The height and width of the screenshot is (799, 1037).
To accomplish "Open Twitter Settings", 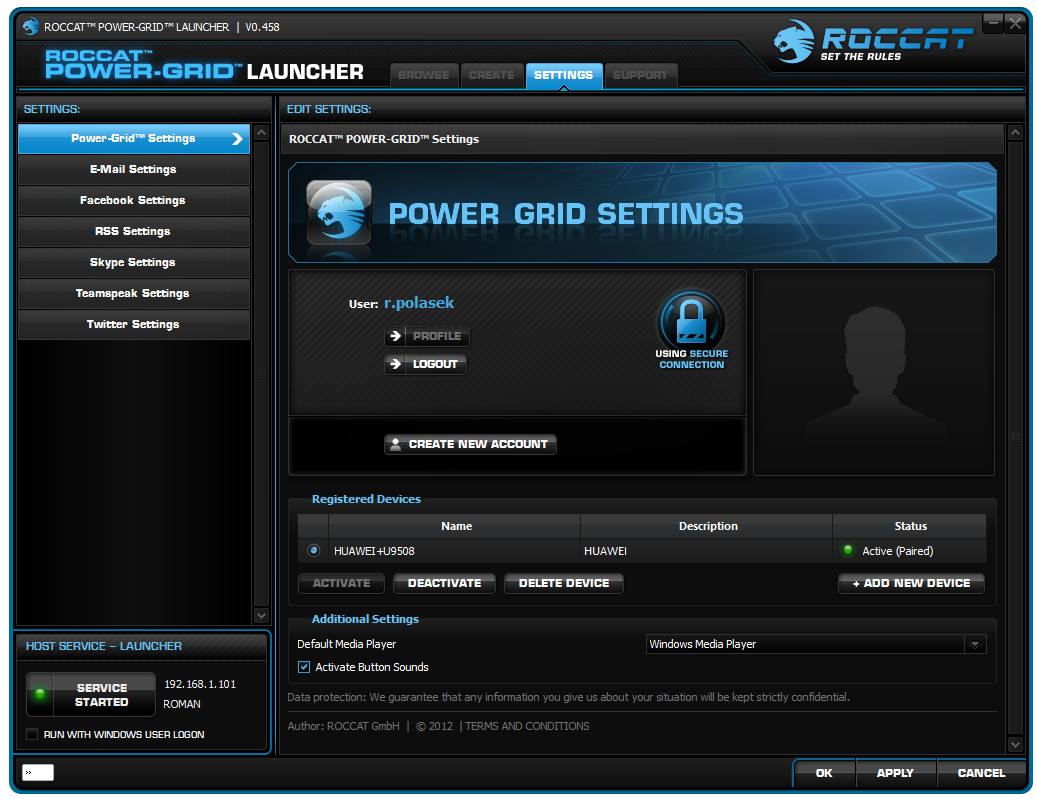I will pos(134,324).
